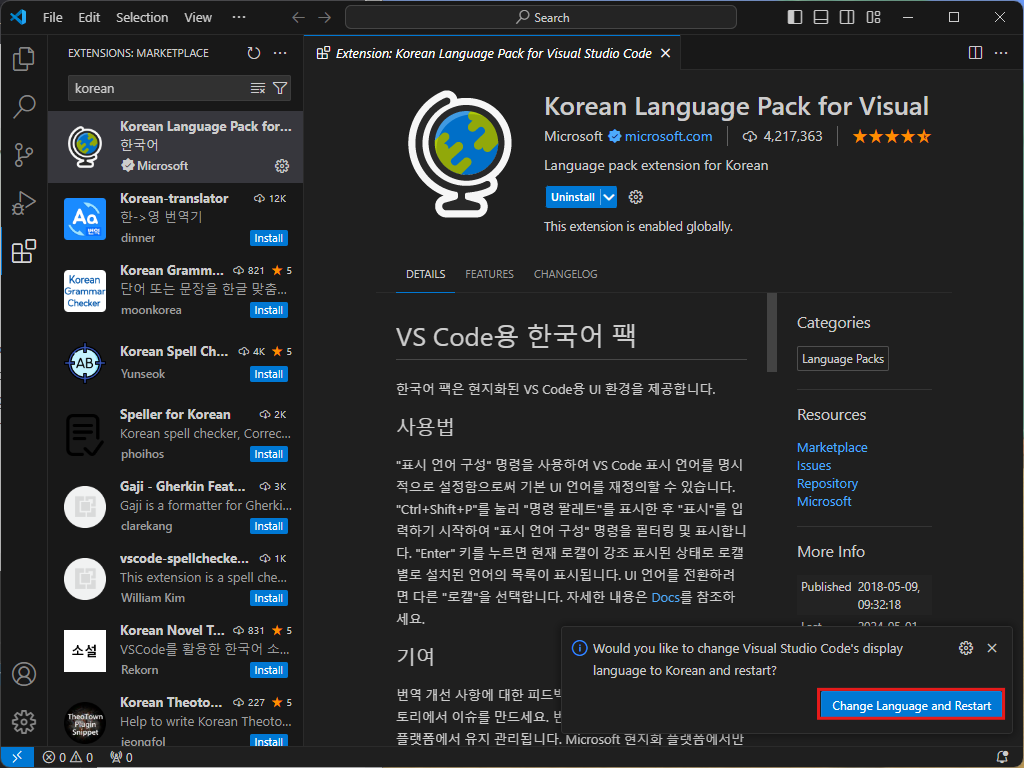Open the Edit menu
This screenshot has height=768, width=1024.
tap(89, 18)
